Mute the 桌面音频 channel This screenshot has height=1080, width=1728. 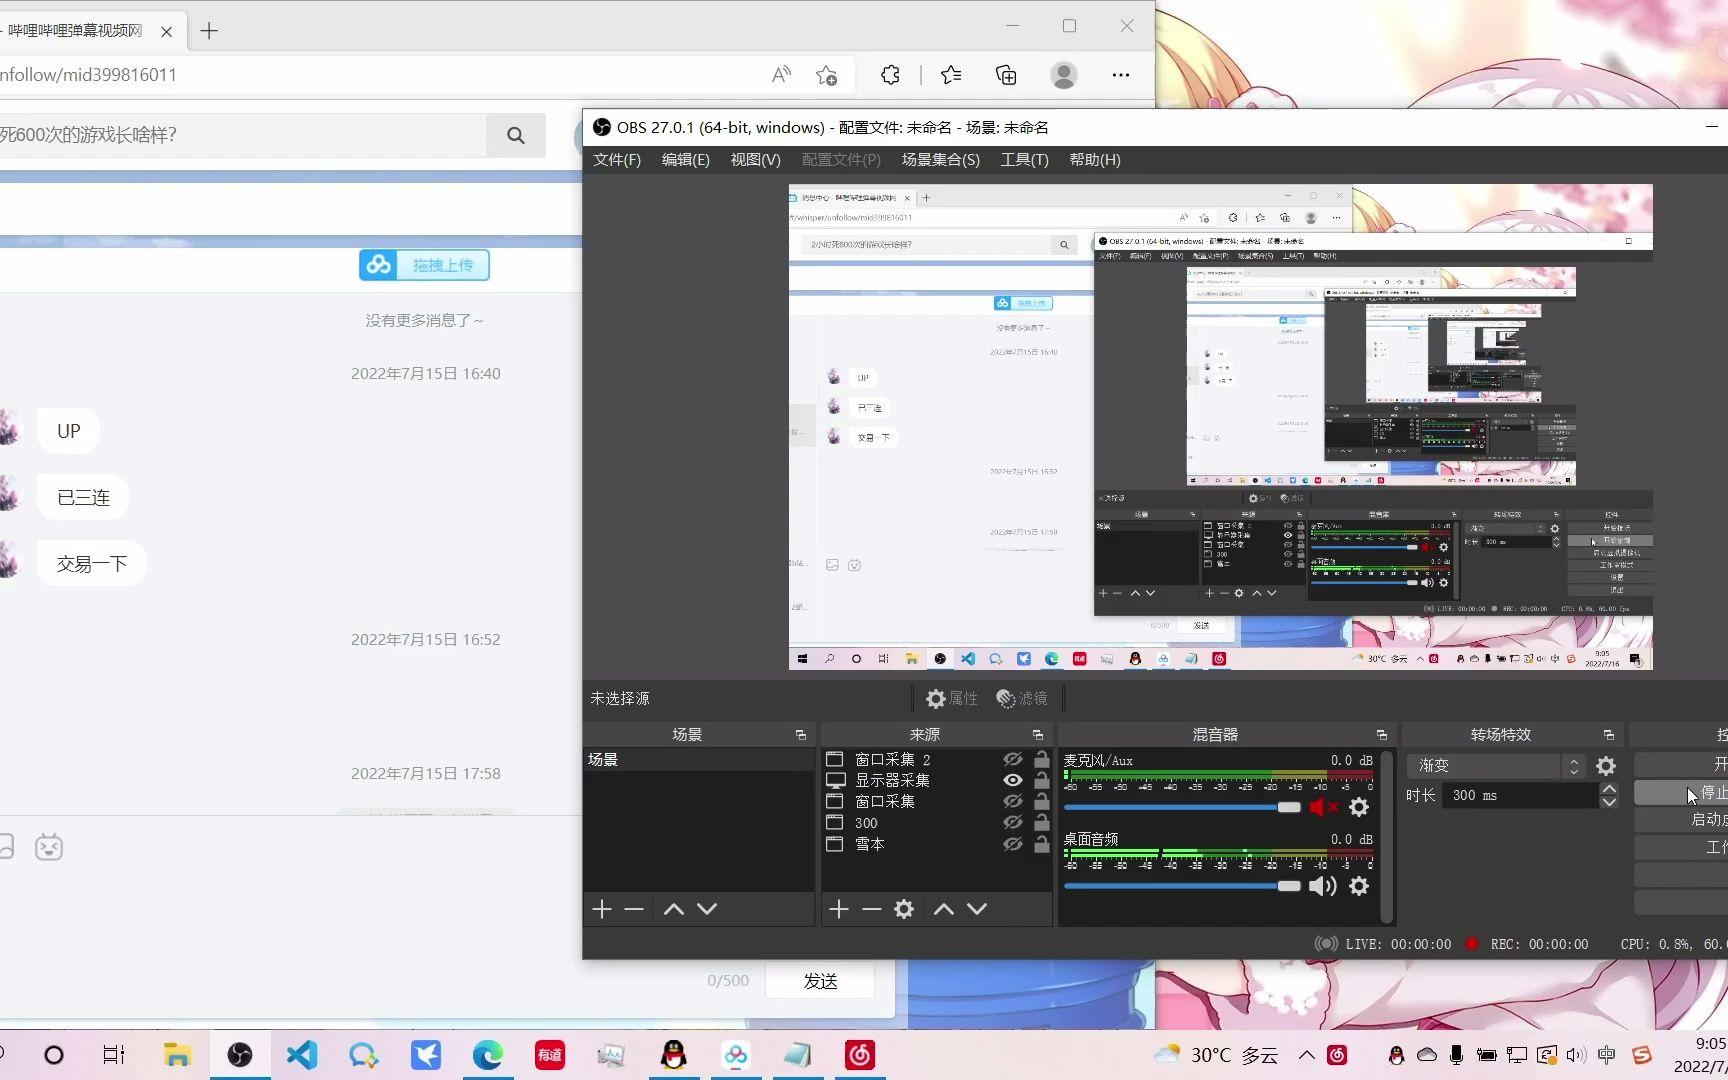(x=1323, y=886)
